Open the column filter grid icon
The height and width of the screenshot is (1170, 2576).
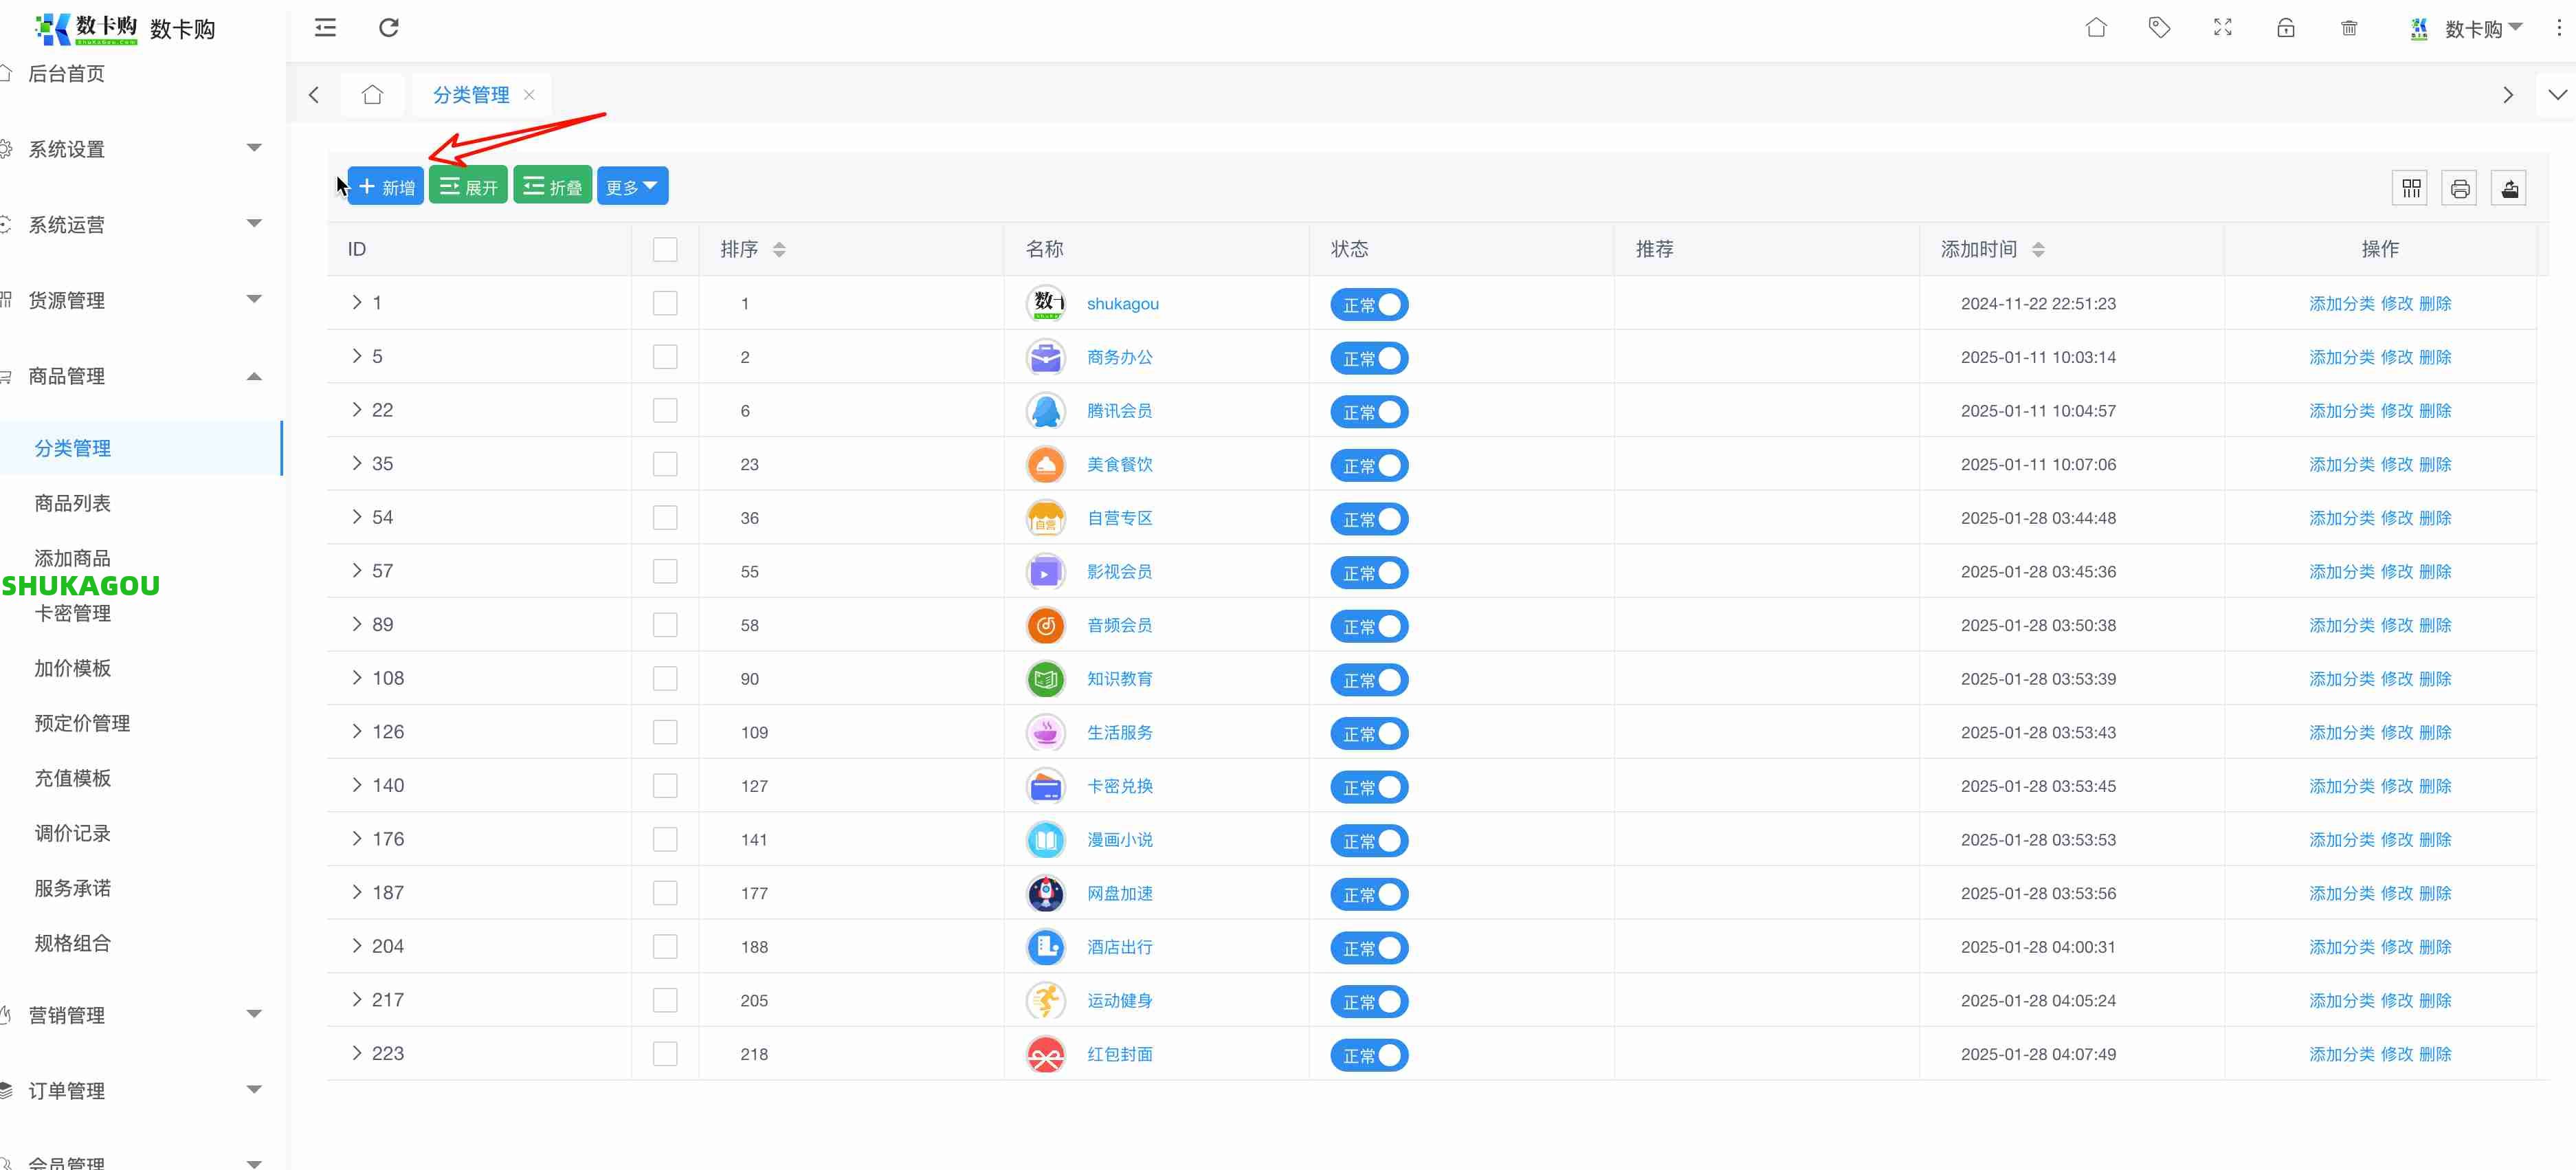pyautogui.click(x=2411, y=188)
